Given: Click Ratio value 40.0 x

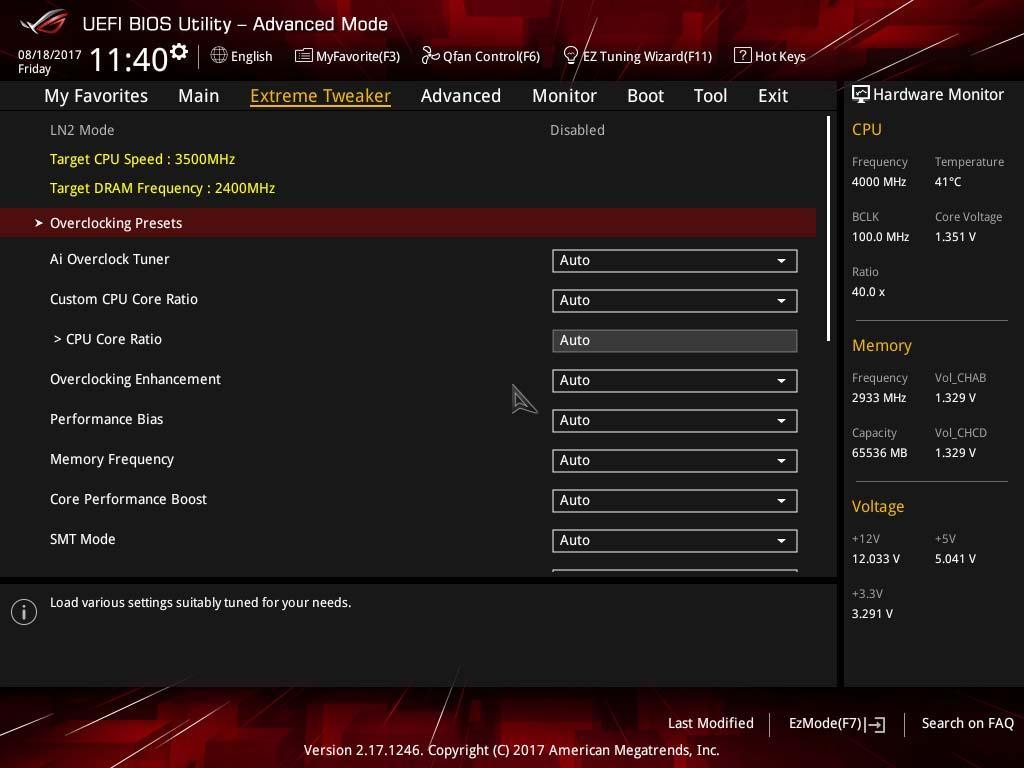Looking at the screenshot, I should pos(869,292).
